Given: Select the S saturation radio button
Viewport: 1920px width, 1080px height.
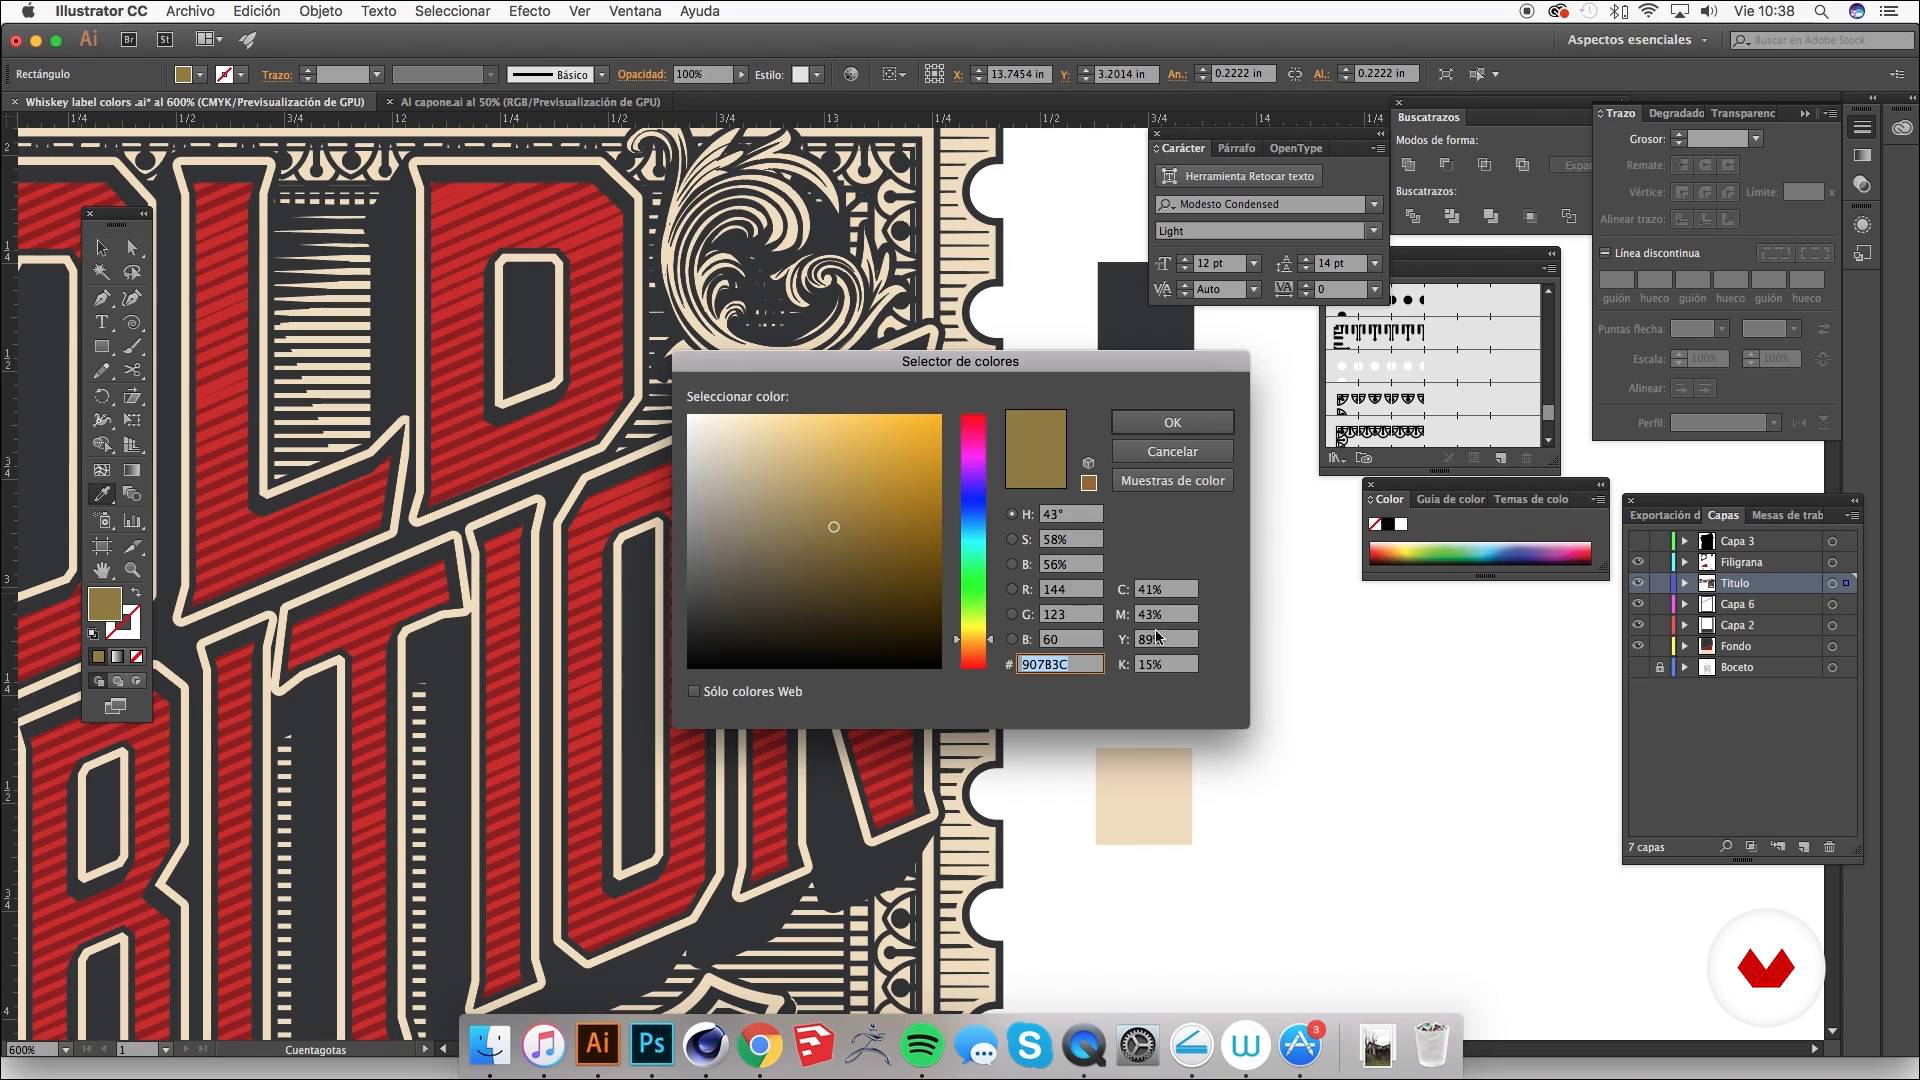Looking at the screenshot, I should click(1012, 539).
